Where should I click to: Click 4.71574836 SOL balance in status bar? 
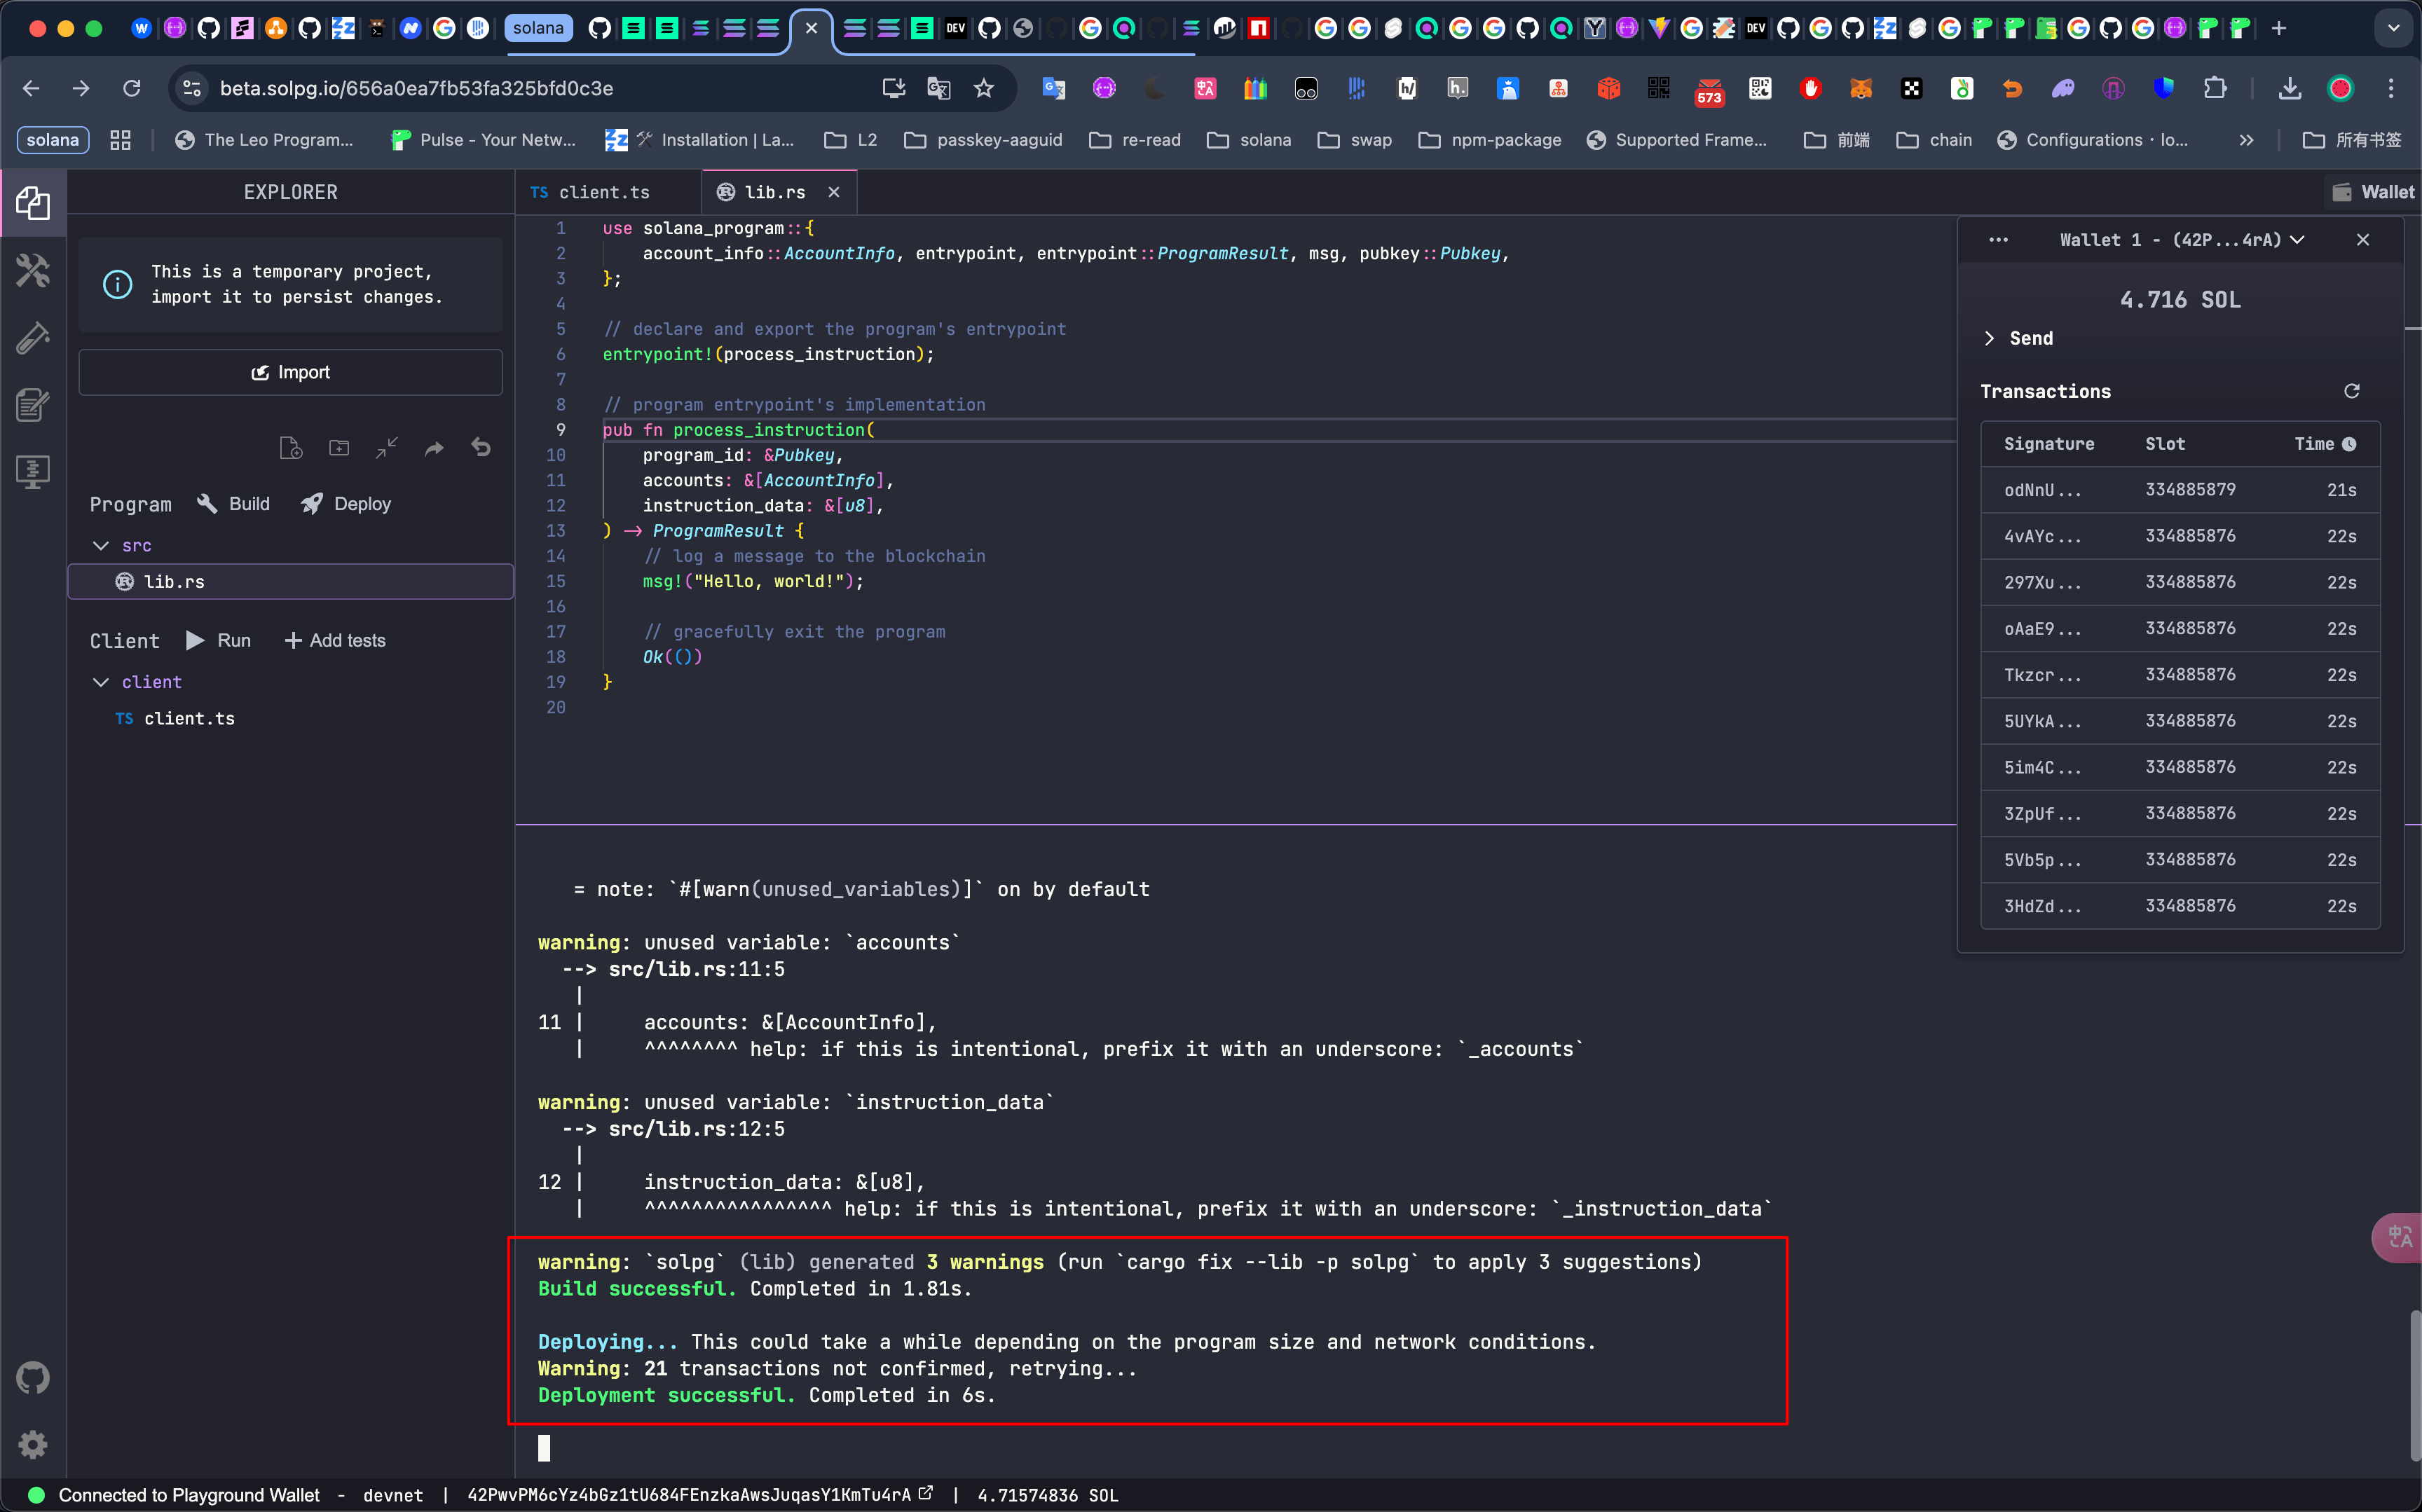coord(1047,1495)
